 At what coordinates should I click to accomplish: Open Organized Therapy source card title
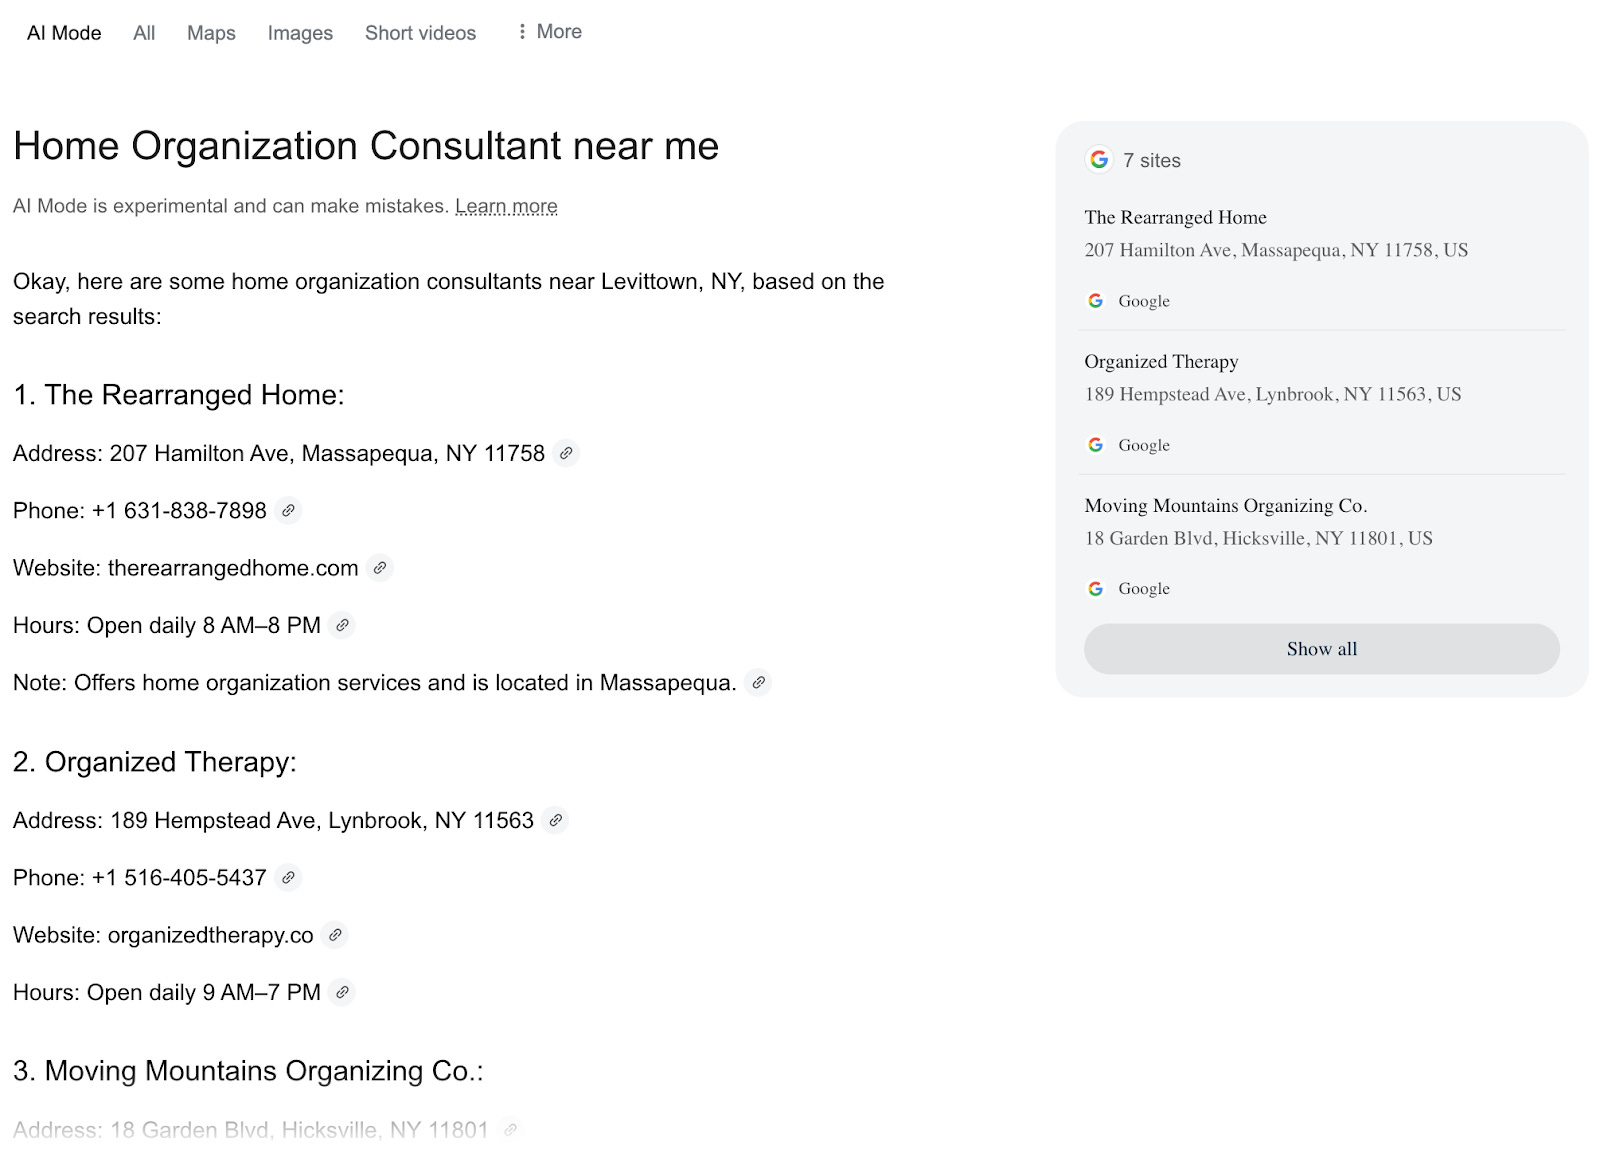click(x=1161, y=361)
